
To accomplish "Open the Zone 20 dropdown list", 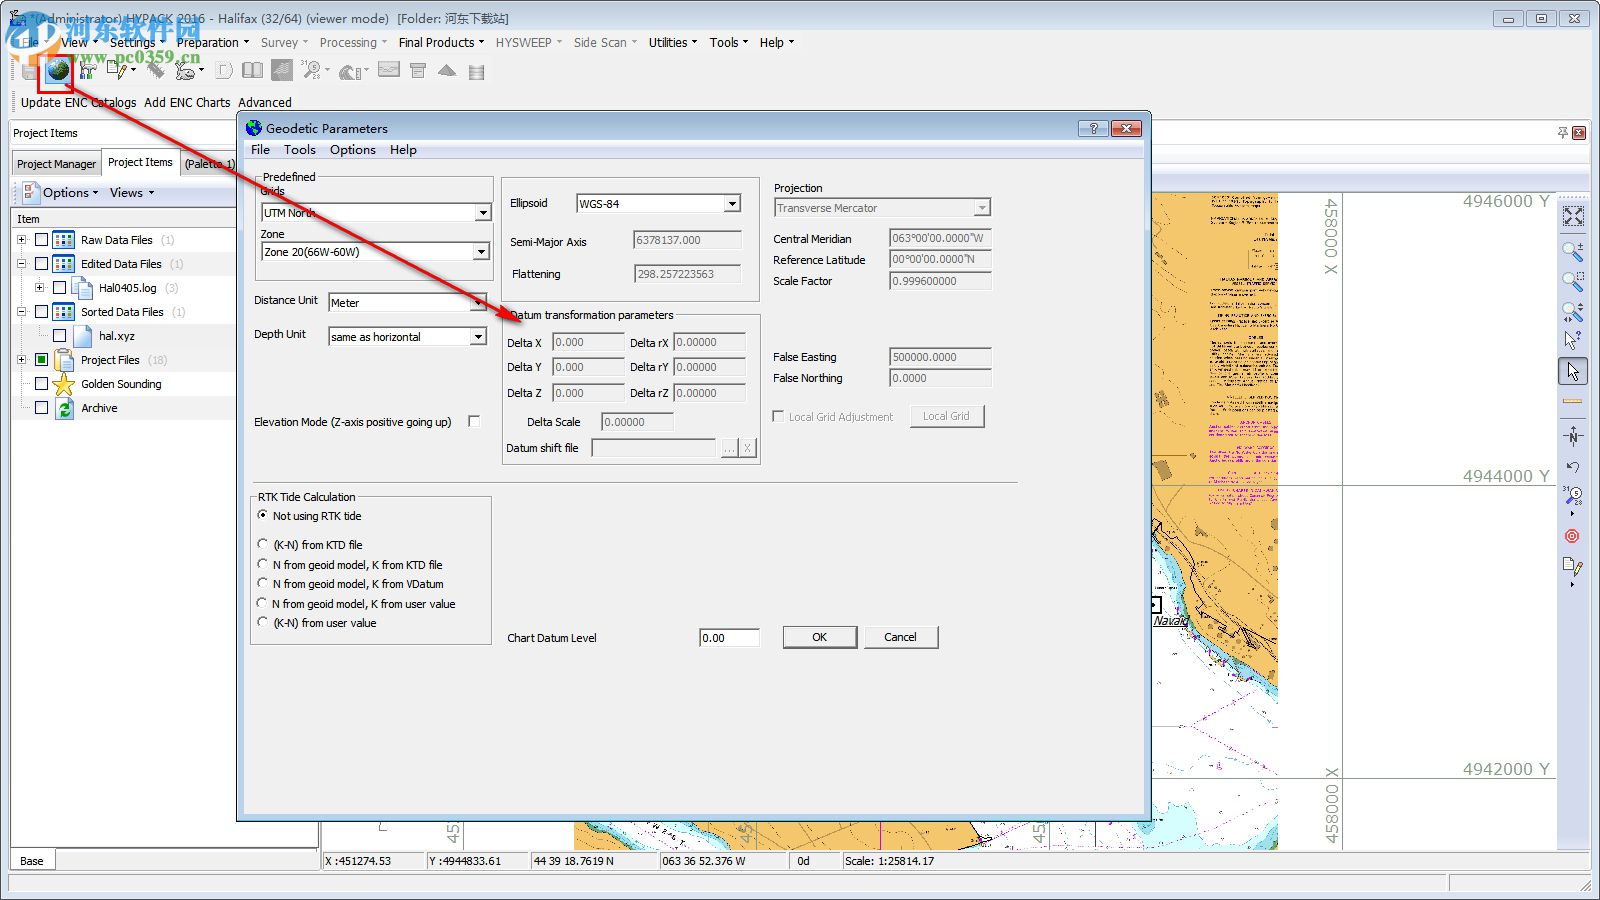I will [x=481, y=252].
